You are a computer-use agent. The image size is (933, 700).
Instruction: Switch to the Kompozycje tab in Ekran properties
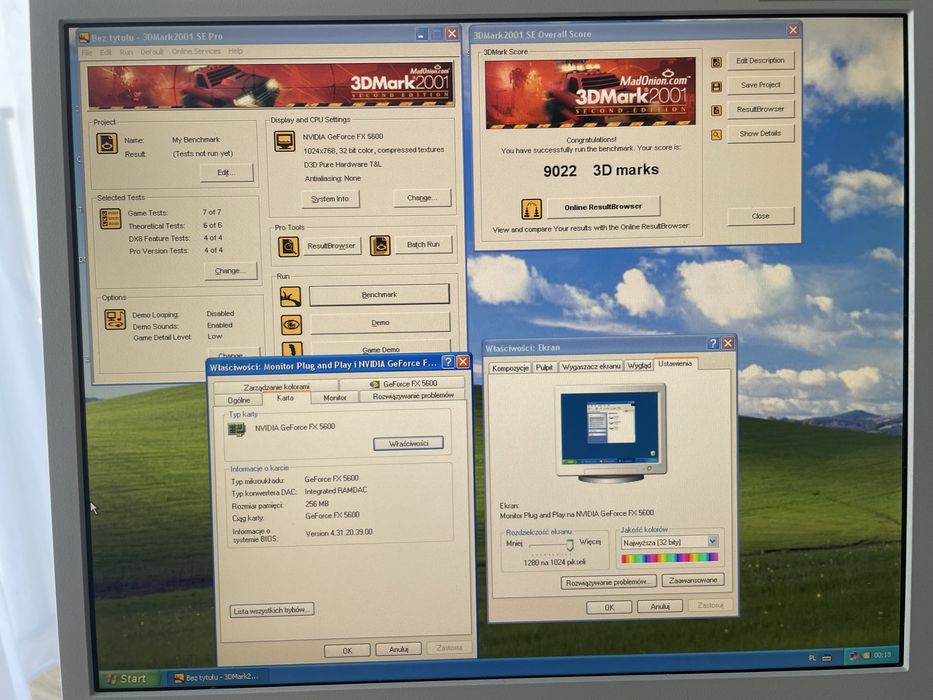click(510, 368)
